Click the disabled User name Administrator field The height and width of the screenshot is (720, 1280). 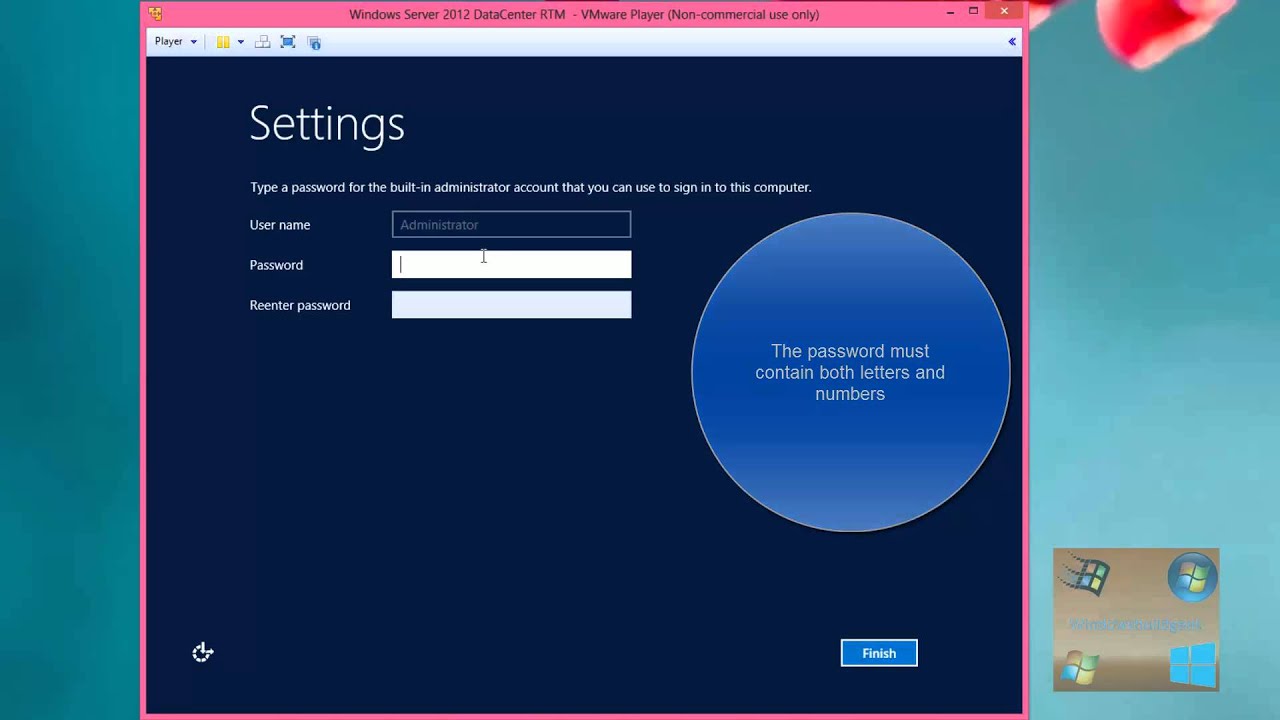pos(511,224)
